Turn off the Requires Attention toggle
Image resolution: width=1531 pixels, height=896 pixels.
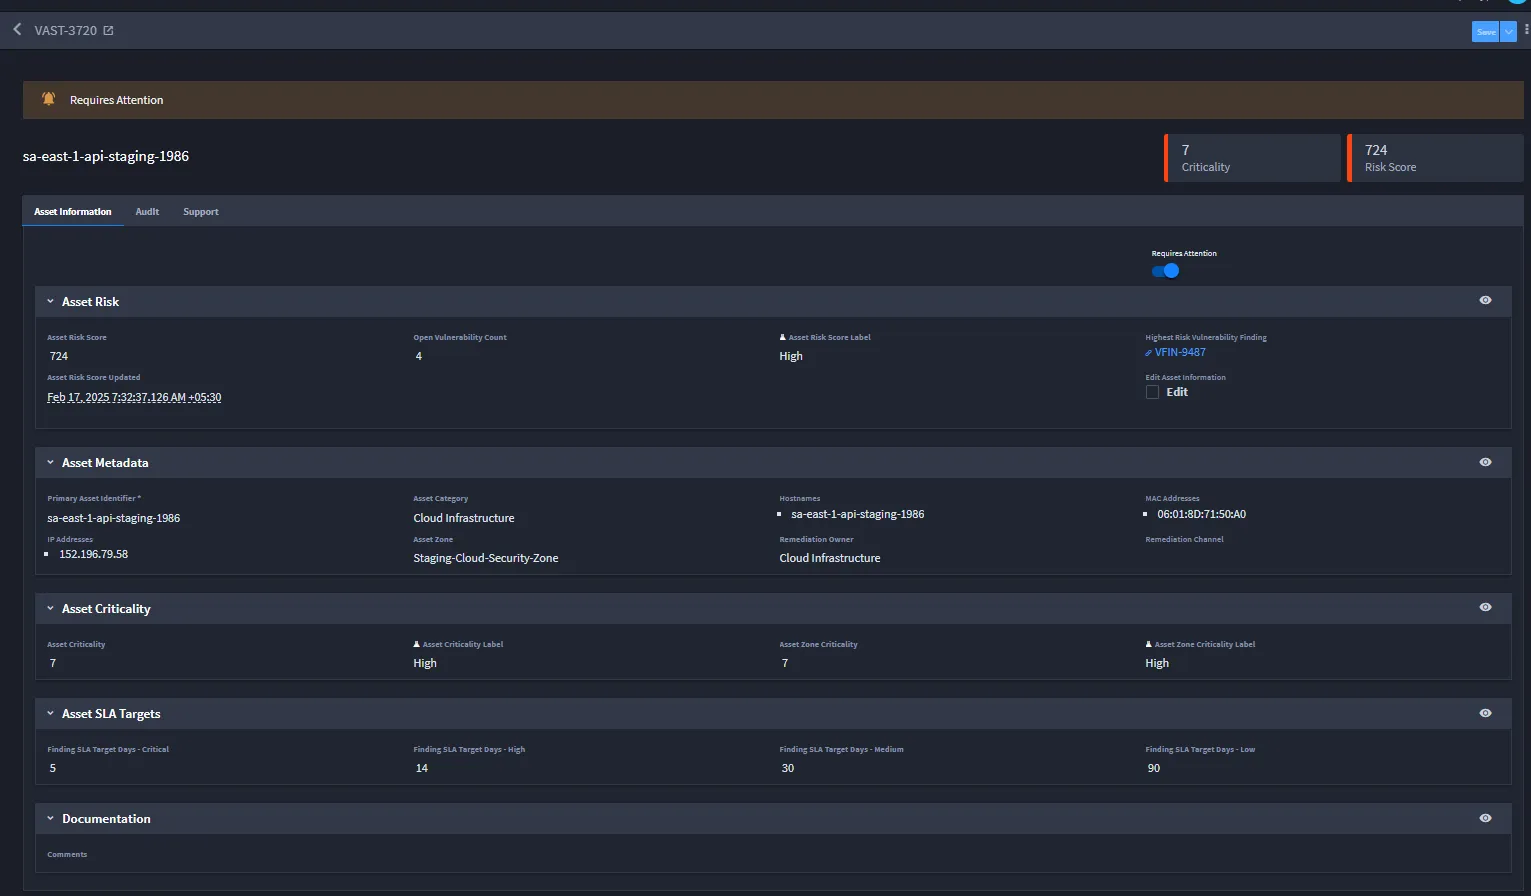[1165, 271]
